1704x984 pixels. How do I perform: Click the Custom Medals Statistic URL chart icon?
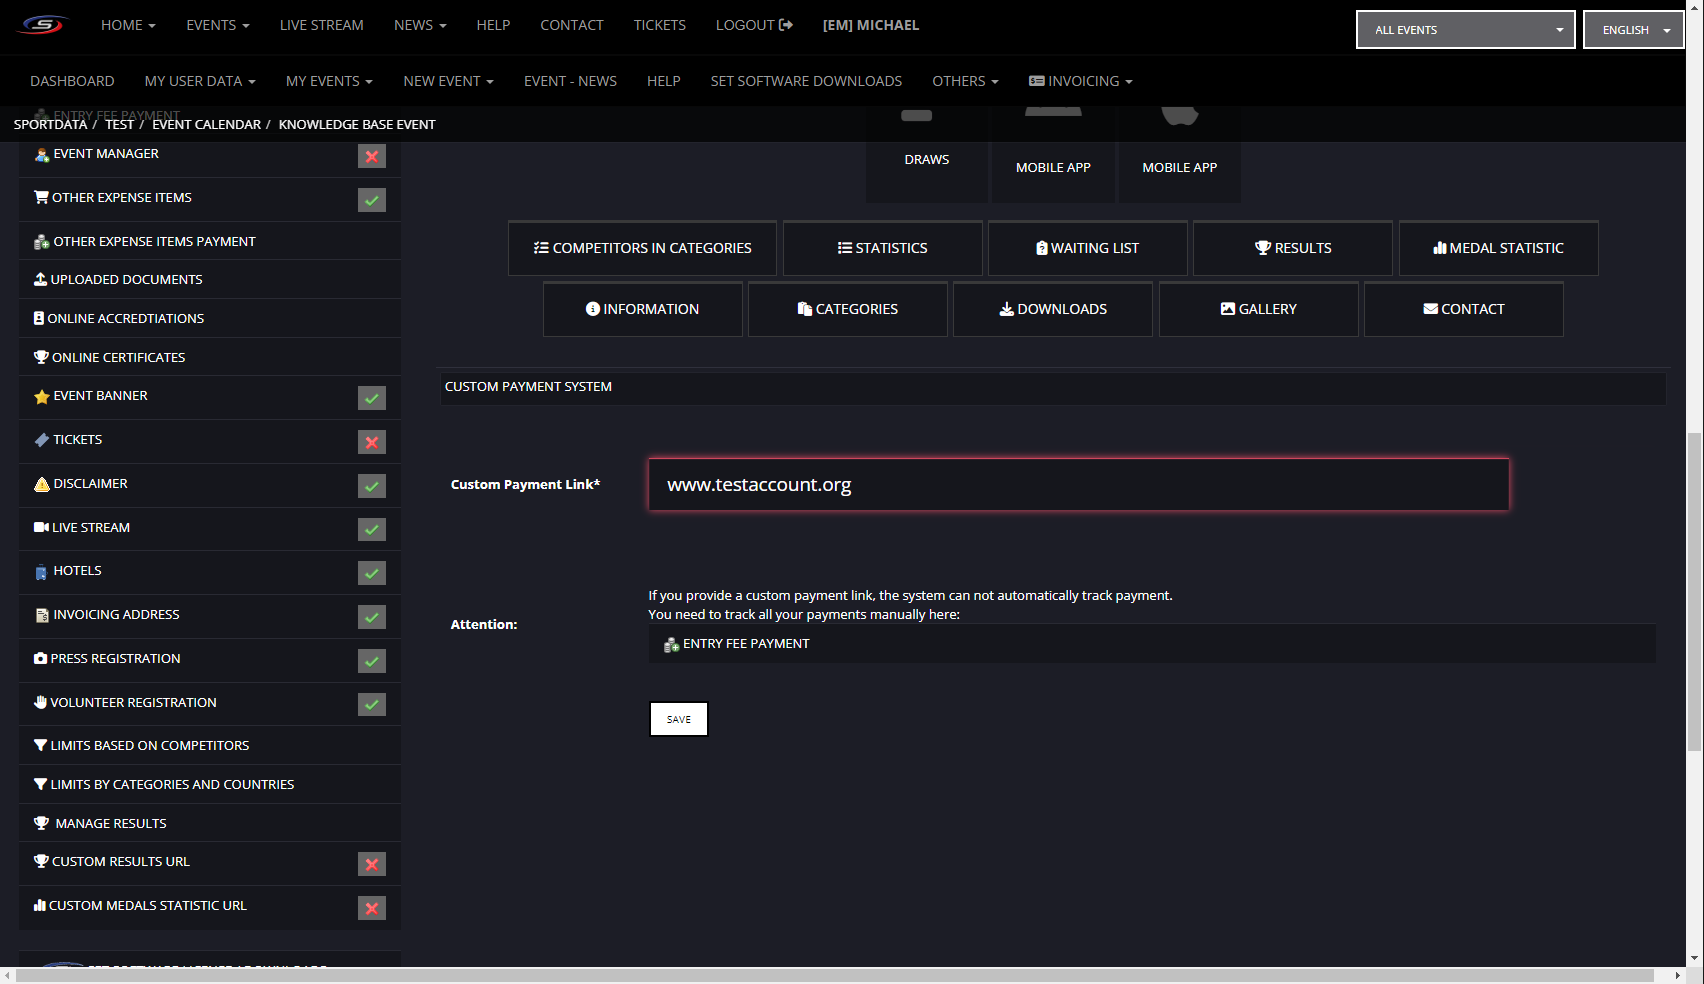[x=40, y=905]
